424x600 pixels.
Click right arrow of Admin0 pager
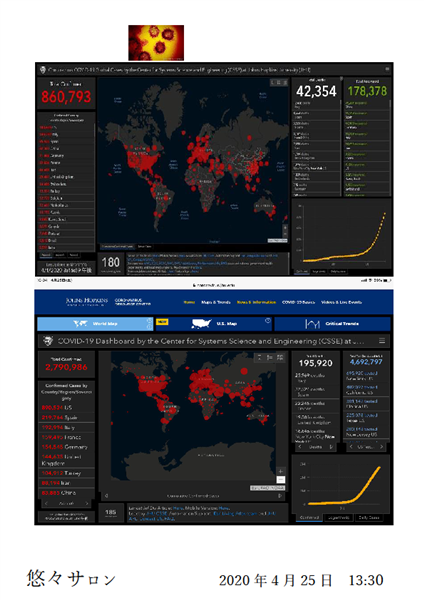(86, 503)
